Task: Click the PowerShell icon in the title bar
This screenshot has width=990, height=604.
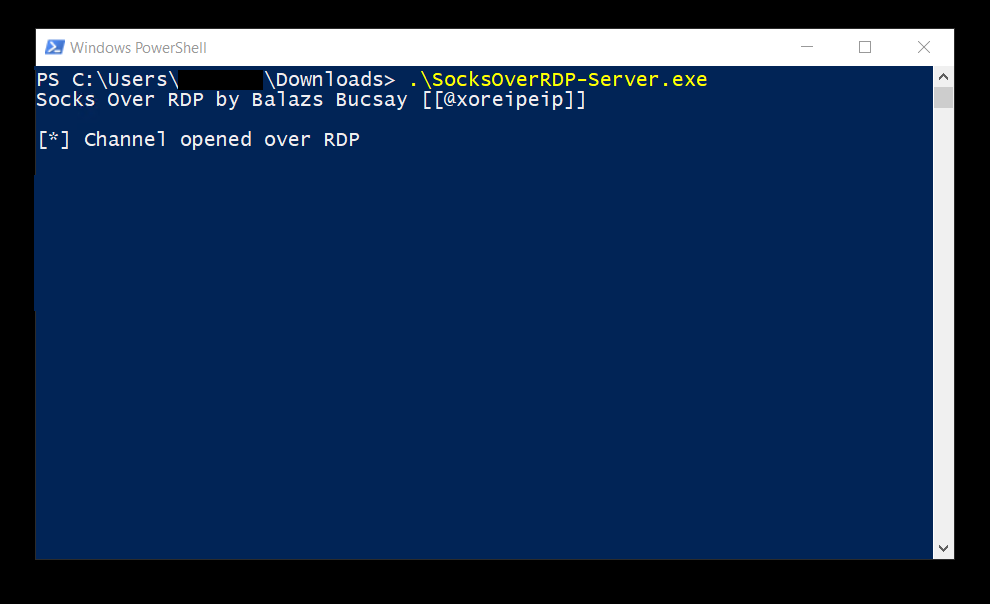Action: [54, 47]
